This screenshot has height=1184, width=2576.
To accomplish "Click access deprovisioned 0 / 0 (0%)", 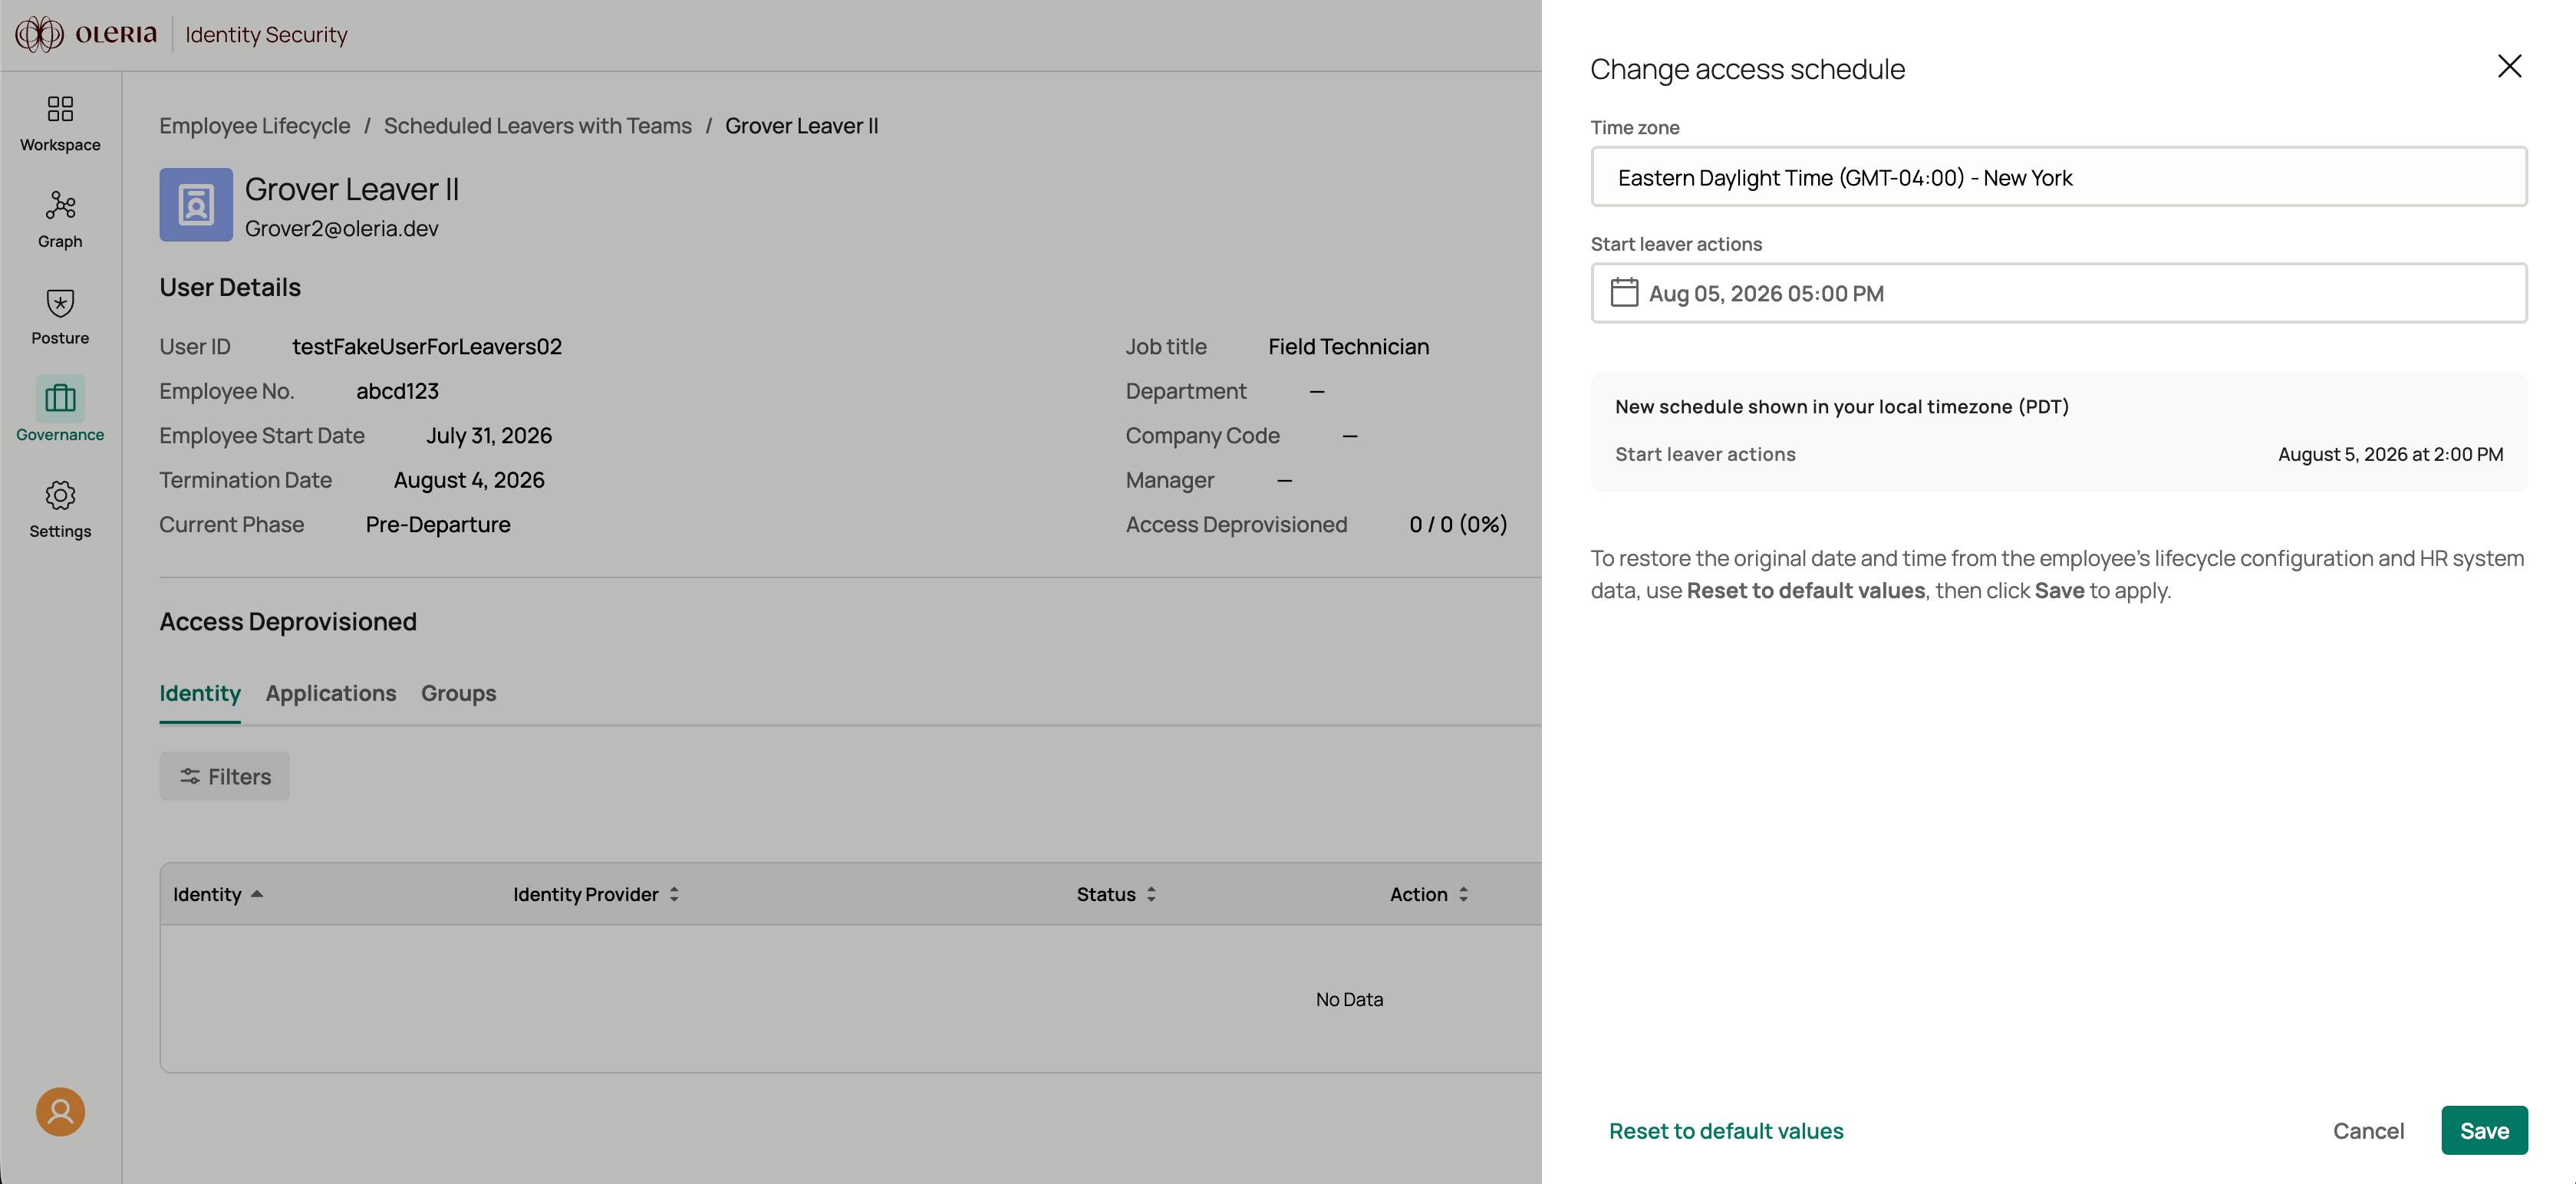I will click(x=1458, y=524).
